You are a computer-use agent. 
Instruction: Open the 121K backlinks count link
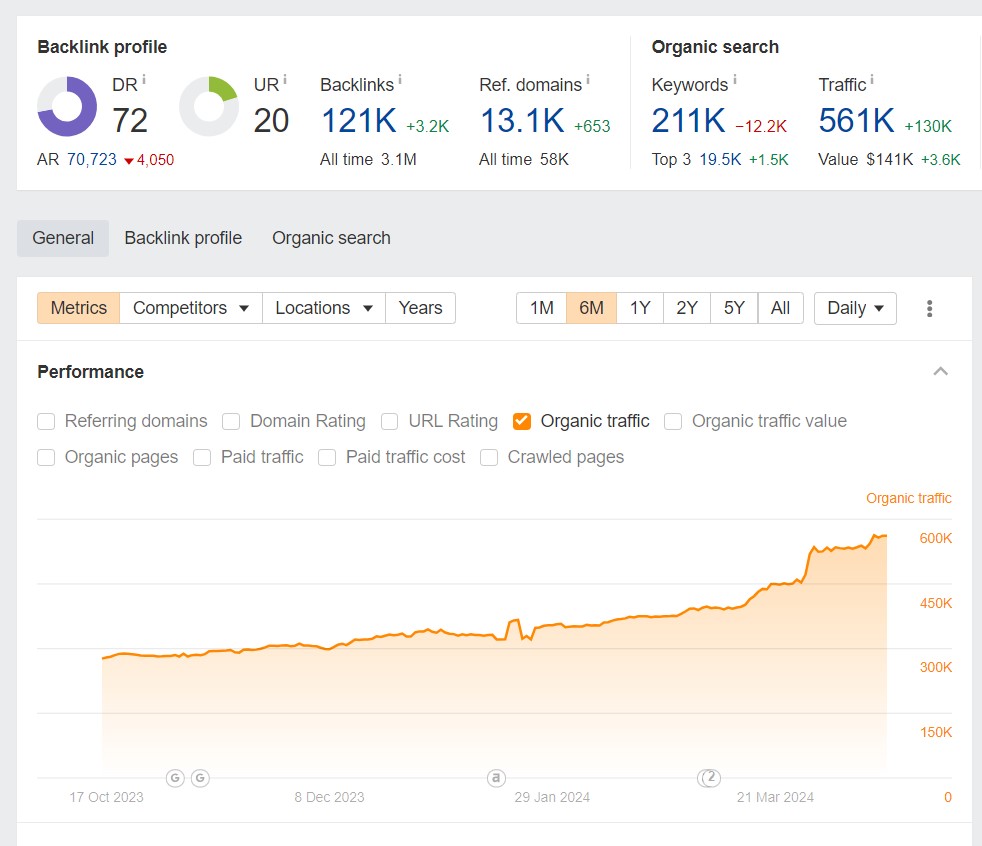359,120
